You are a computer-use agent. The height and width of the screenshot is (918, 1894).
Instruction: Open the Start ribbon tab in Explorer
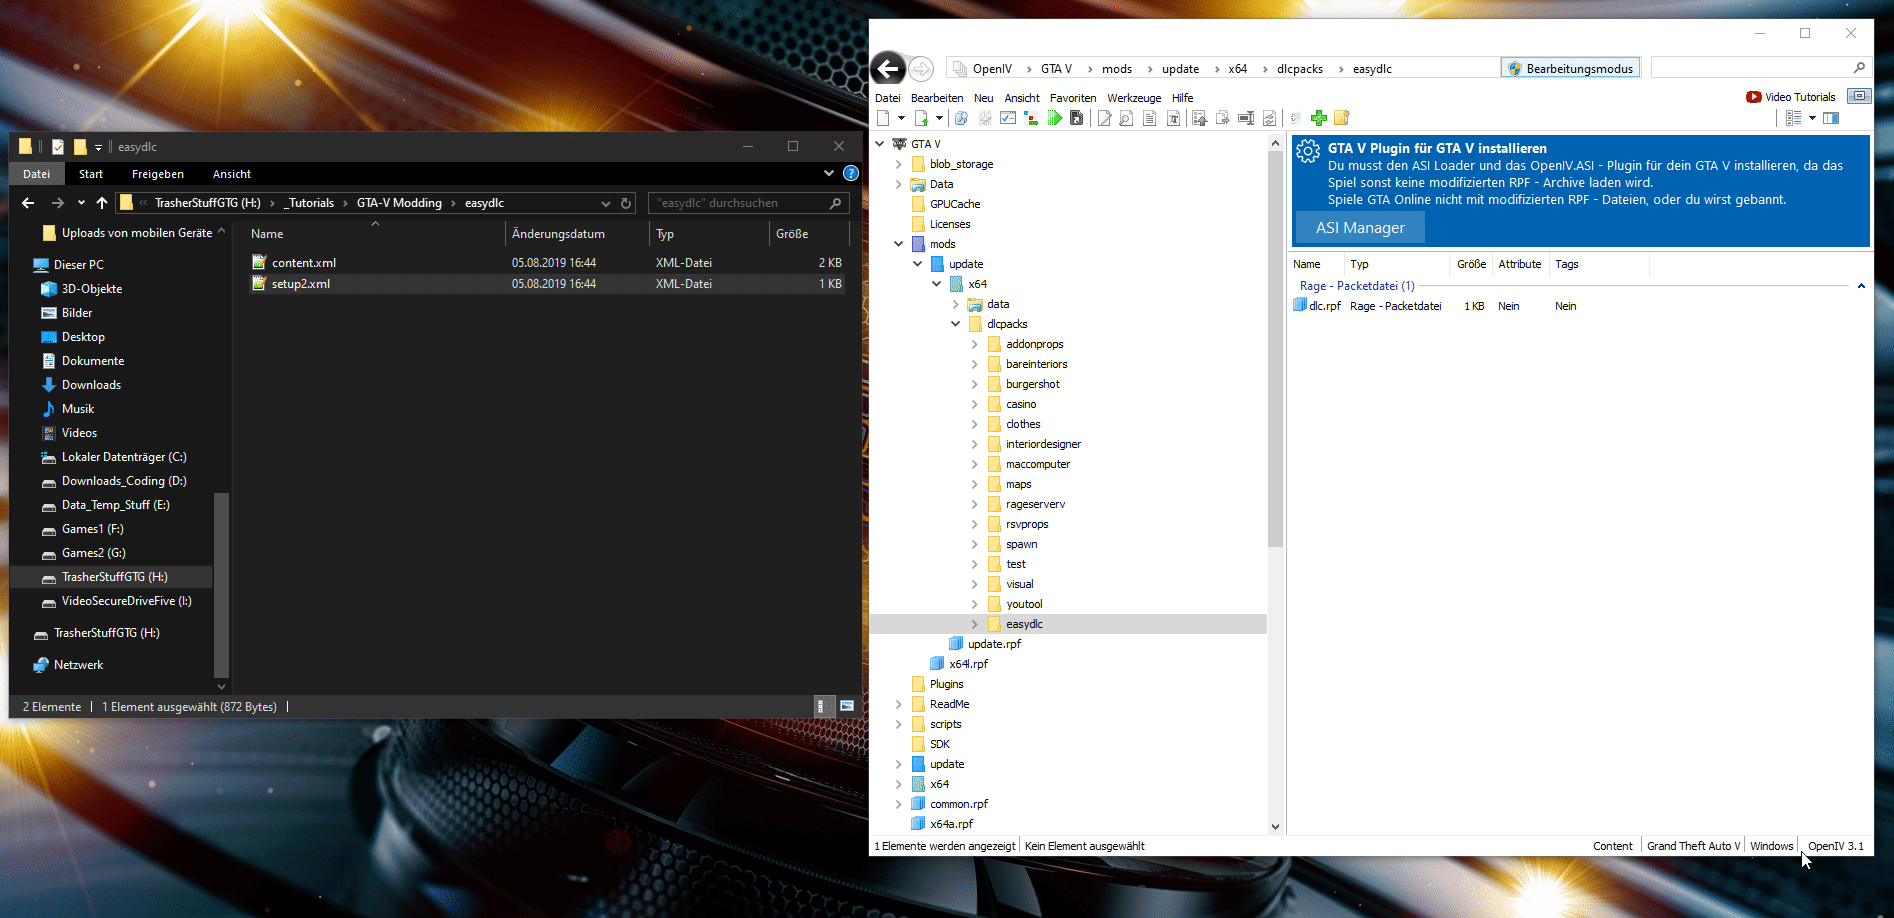(91, 174)
